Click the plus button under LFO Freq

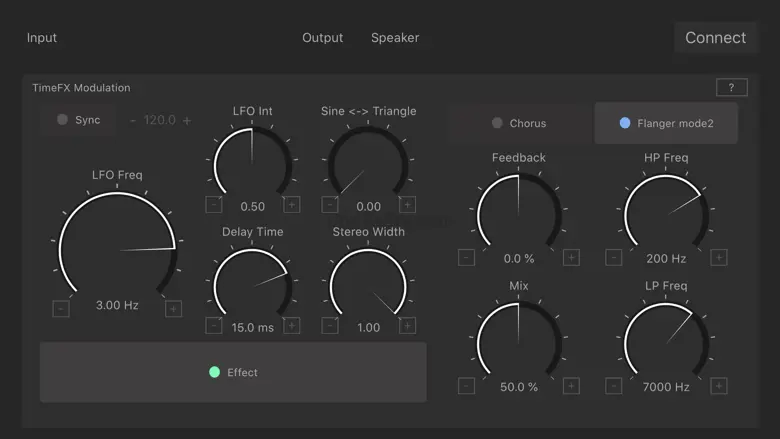click(x=173, y=308)
